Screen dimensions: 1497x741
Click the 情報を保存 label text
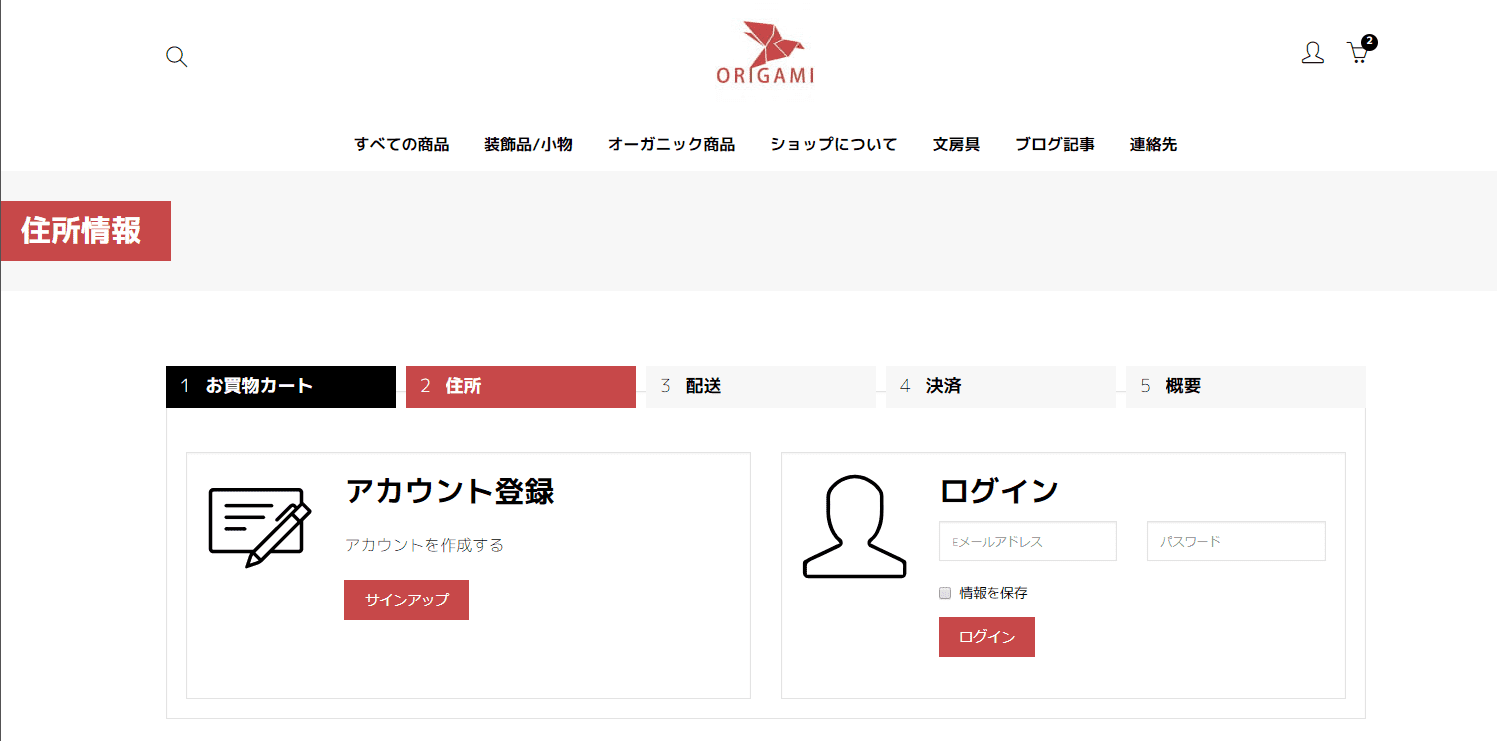(993, 593)
